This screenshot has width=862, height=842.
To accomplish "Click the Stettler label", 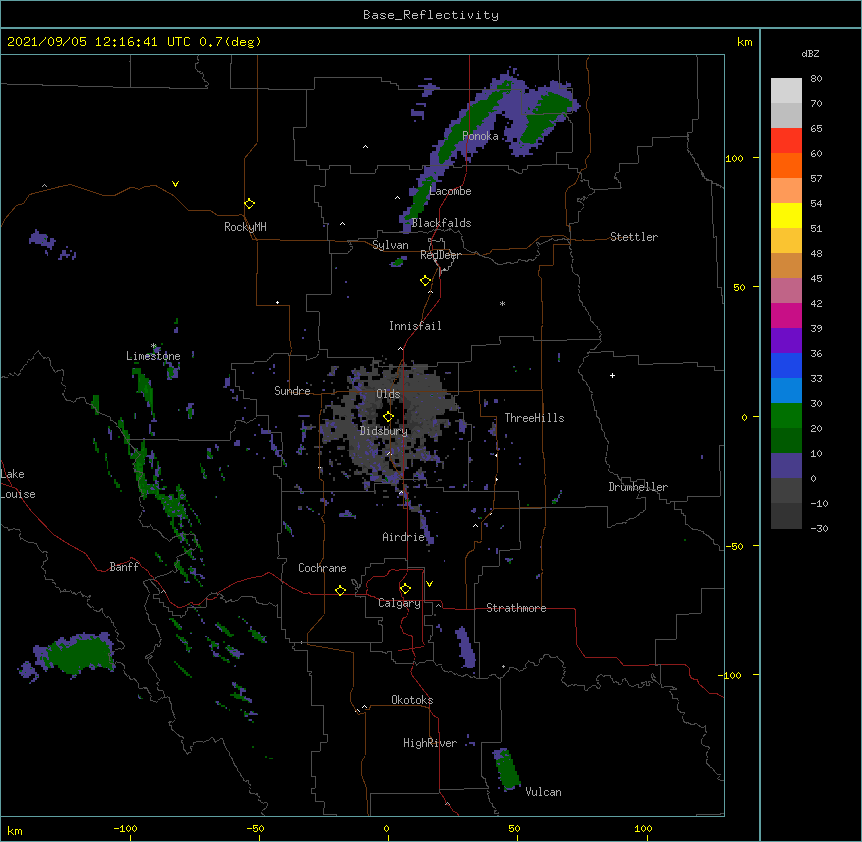I will 634,237.
